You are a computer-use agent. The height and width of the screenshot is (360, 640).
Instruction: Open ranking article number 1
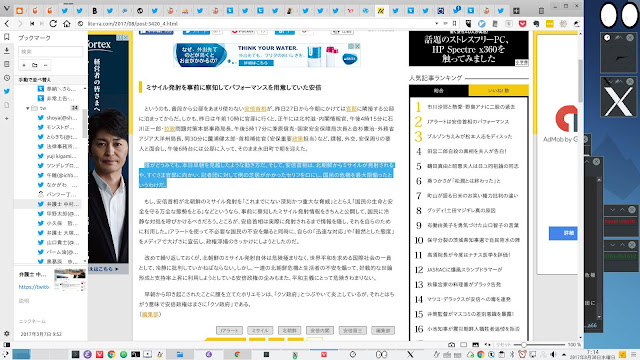click(471, 107)
